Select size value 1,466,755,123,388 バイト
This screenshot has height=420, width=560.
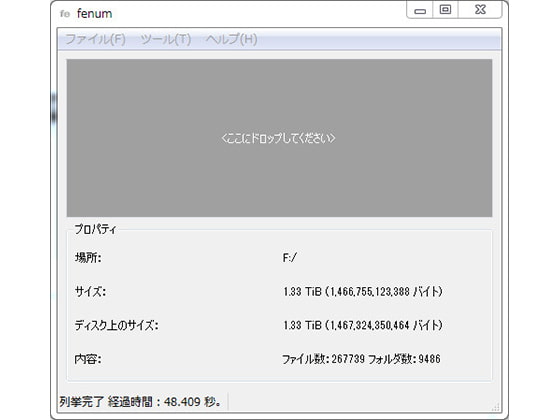click(363, 291)
